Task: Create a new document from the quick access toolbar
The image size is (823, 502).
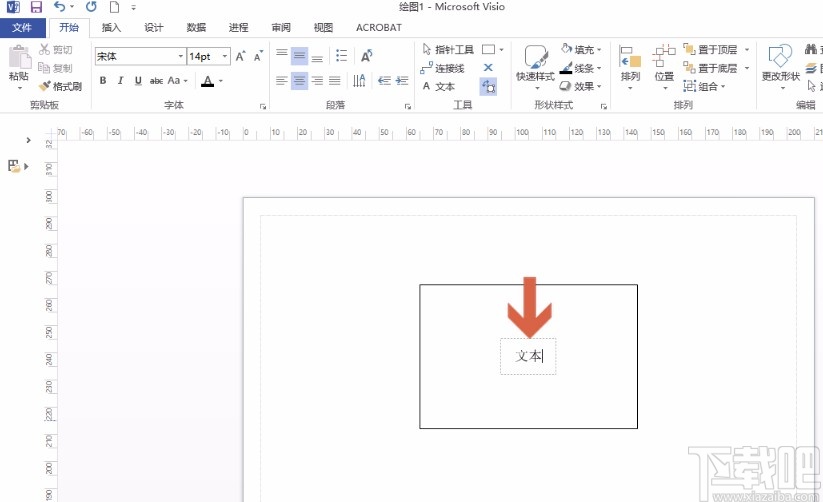Action: click(x=114, y=7)
